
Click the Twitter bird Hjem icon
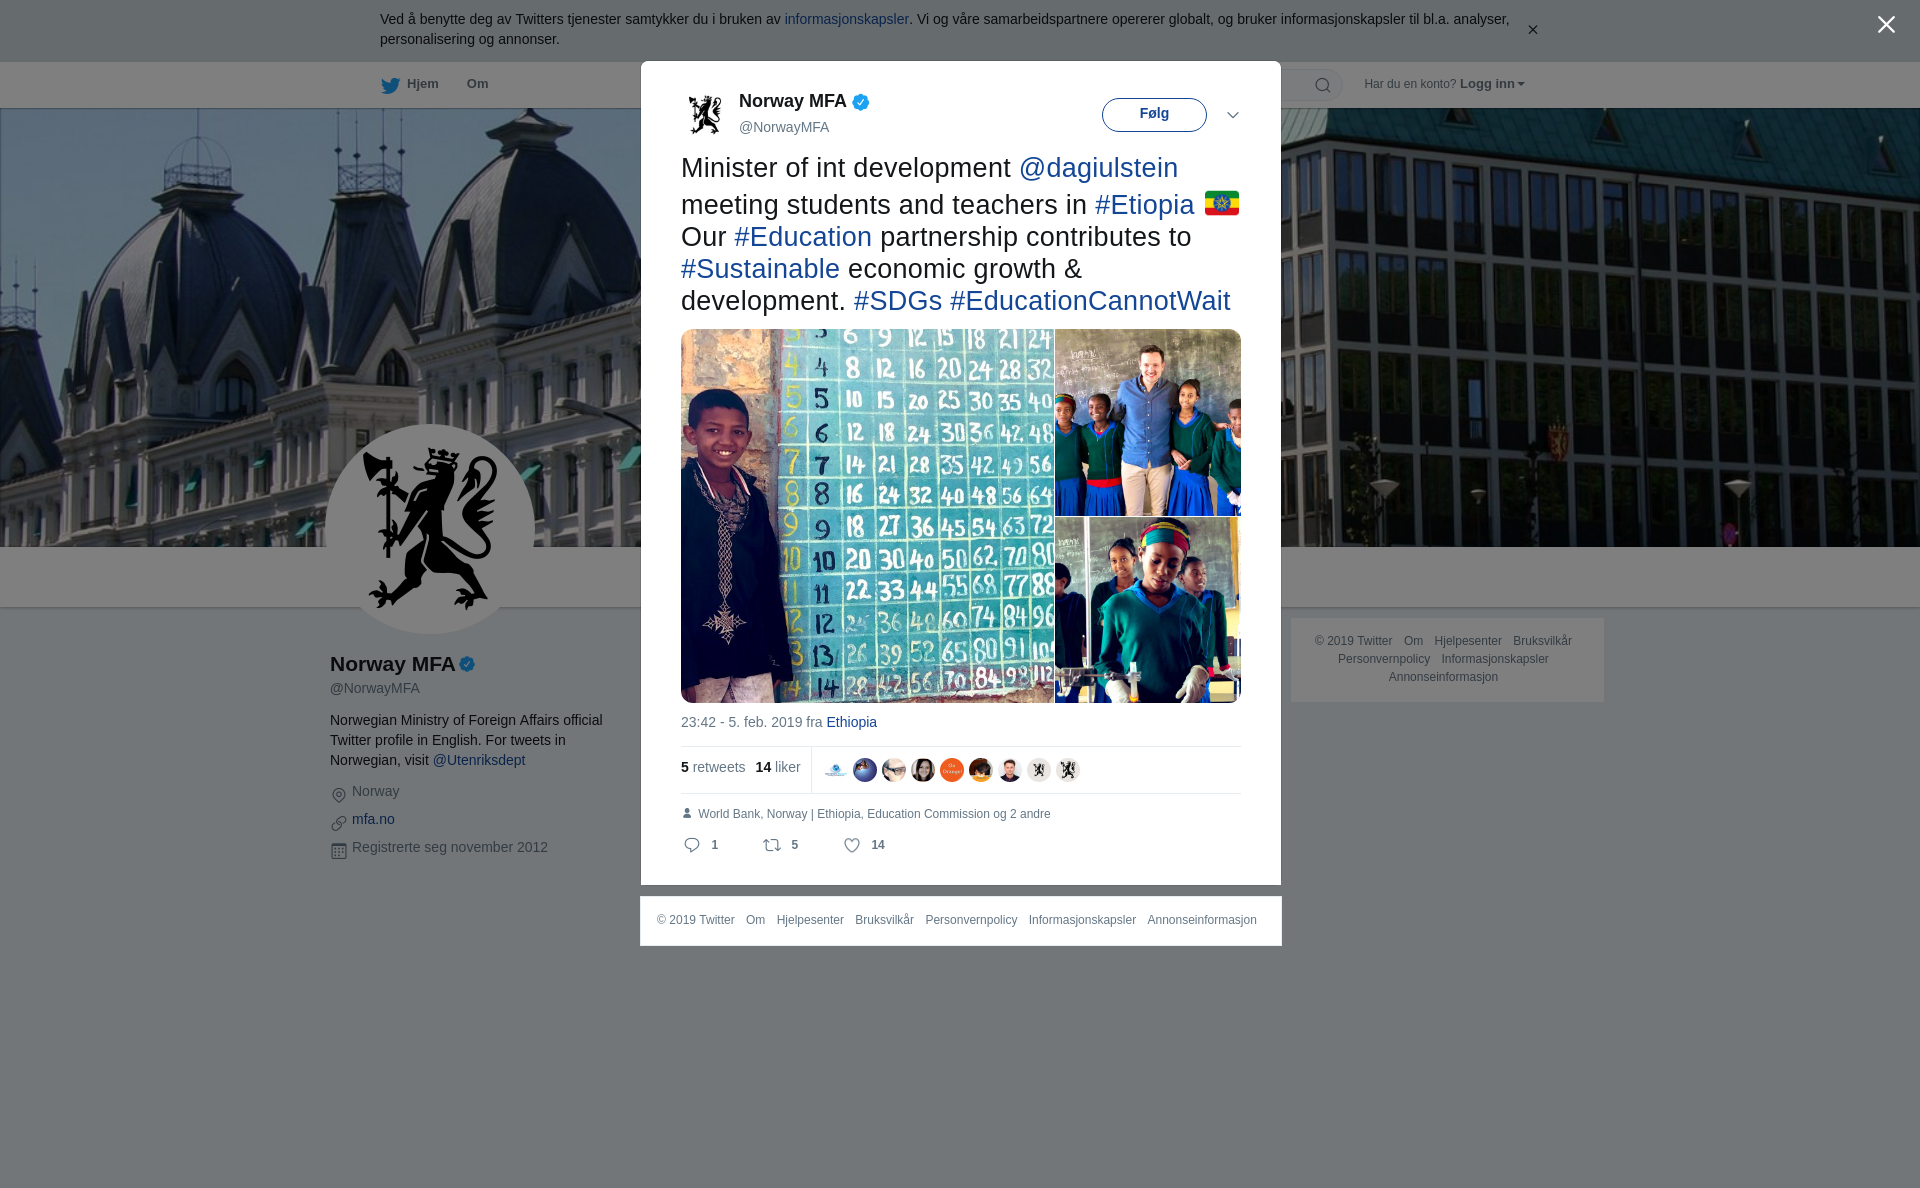390,85
